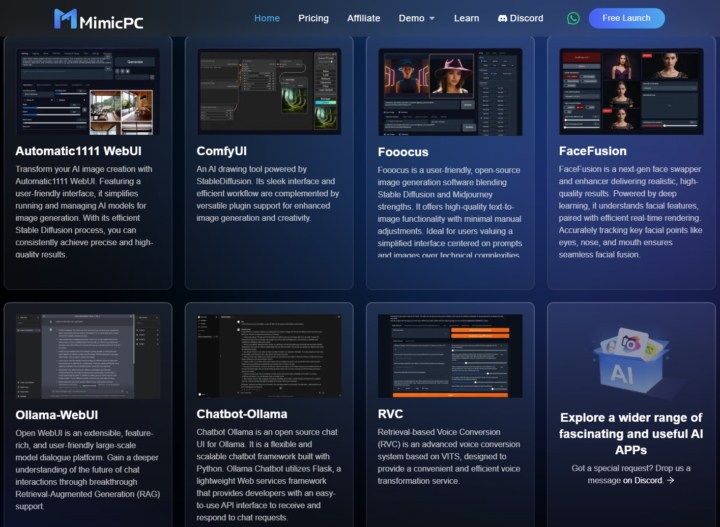Open the RVC screenshot thumbnail
Viewport: 720px width, 527px height.
(x=450, y=356)
